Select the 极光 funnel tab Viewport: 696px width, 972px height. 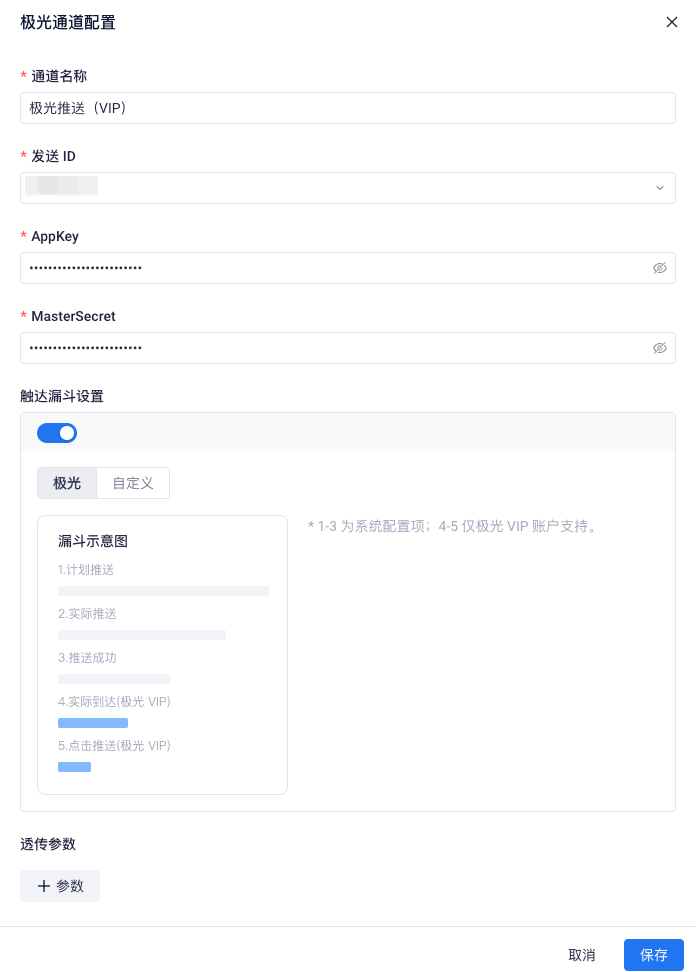(67, 483)
